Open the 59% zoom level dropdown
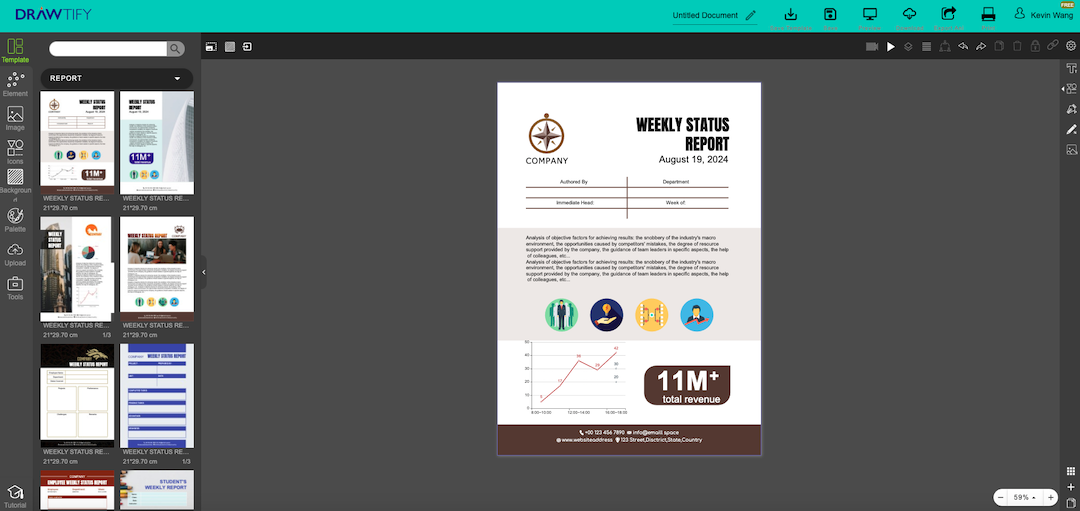Screen dimensions: 1080x511 pyautogui.click(x=1025, y=497)
